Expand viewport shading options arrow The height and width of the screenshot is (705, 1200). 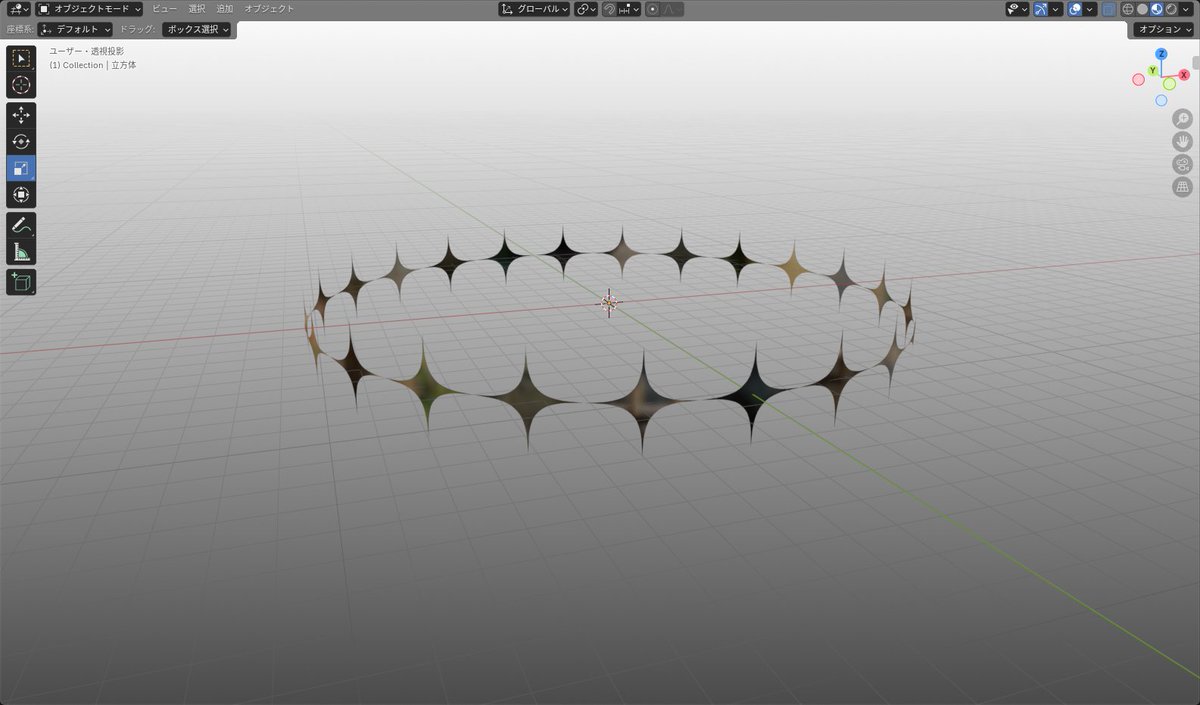pyautogui.click(x=1186, y=9)
